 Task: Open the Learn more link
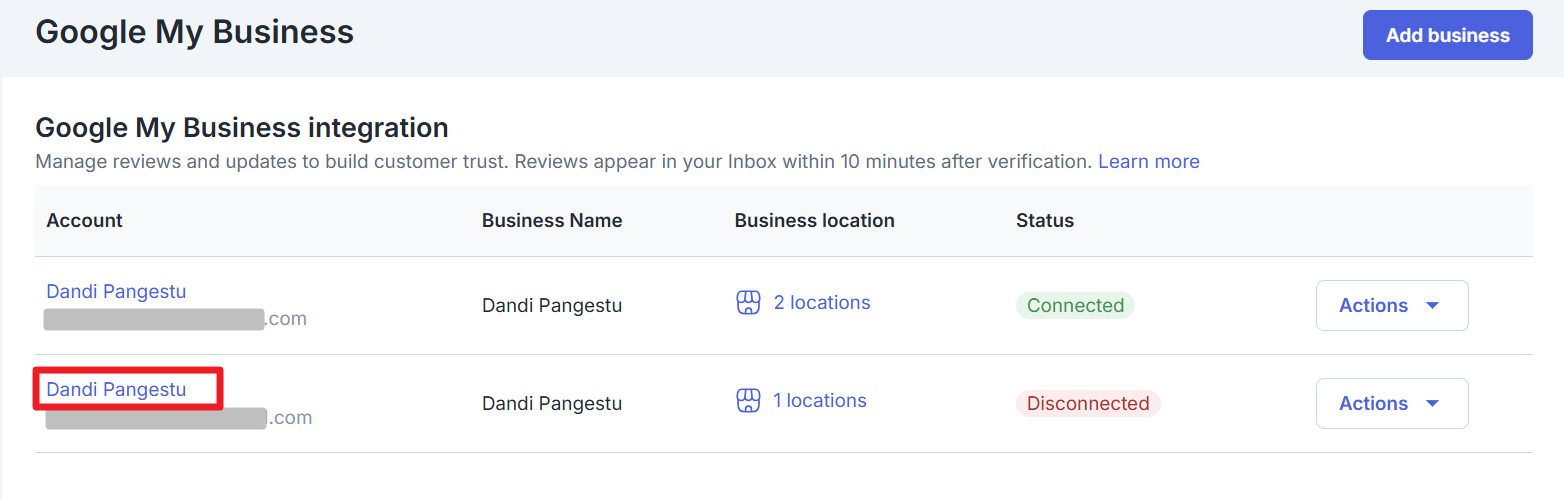[x=1148, y=161]
